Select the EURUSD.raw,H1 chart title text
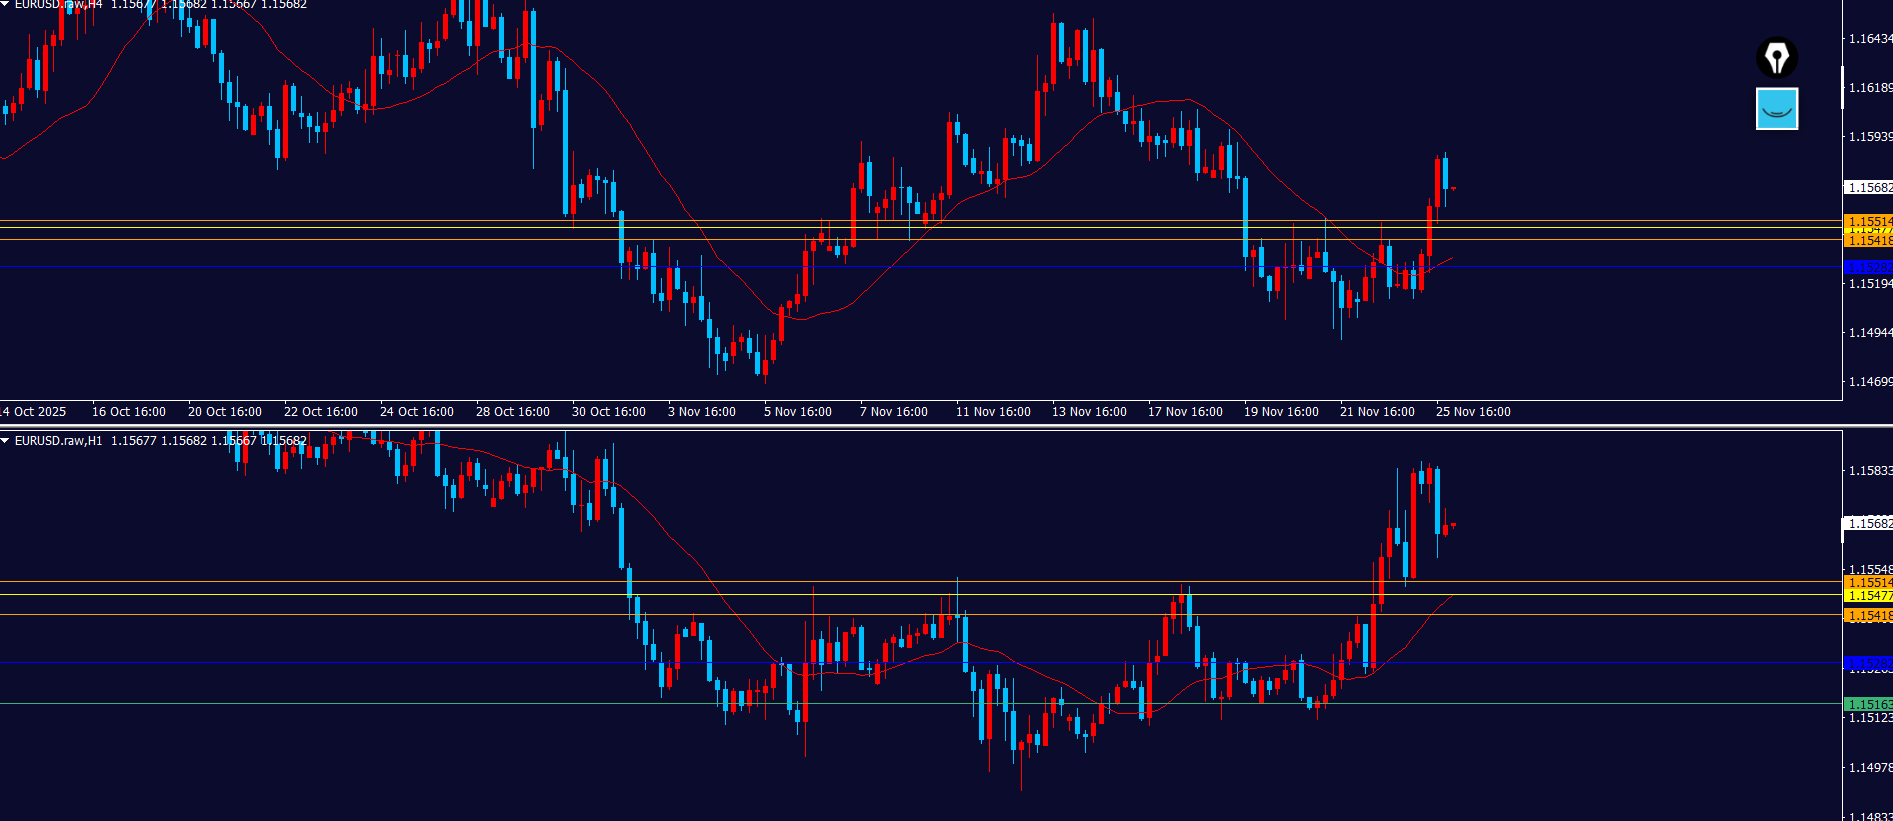1893x821 pixels. coord(58,441)
